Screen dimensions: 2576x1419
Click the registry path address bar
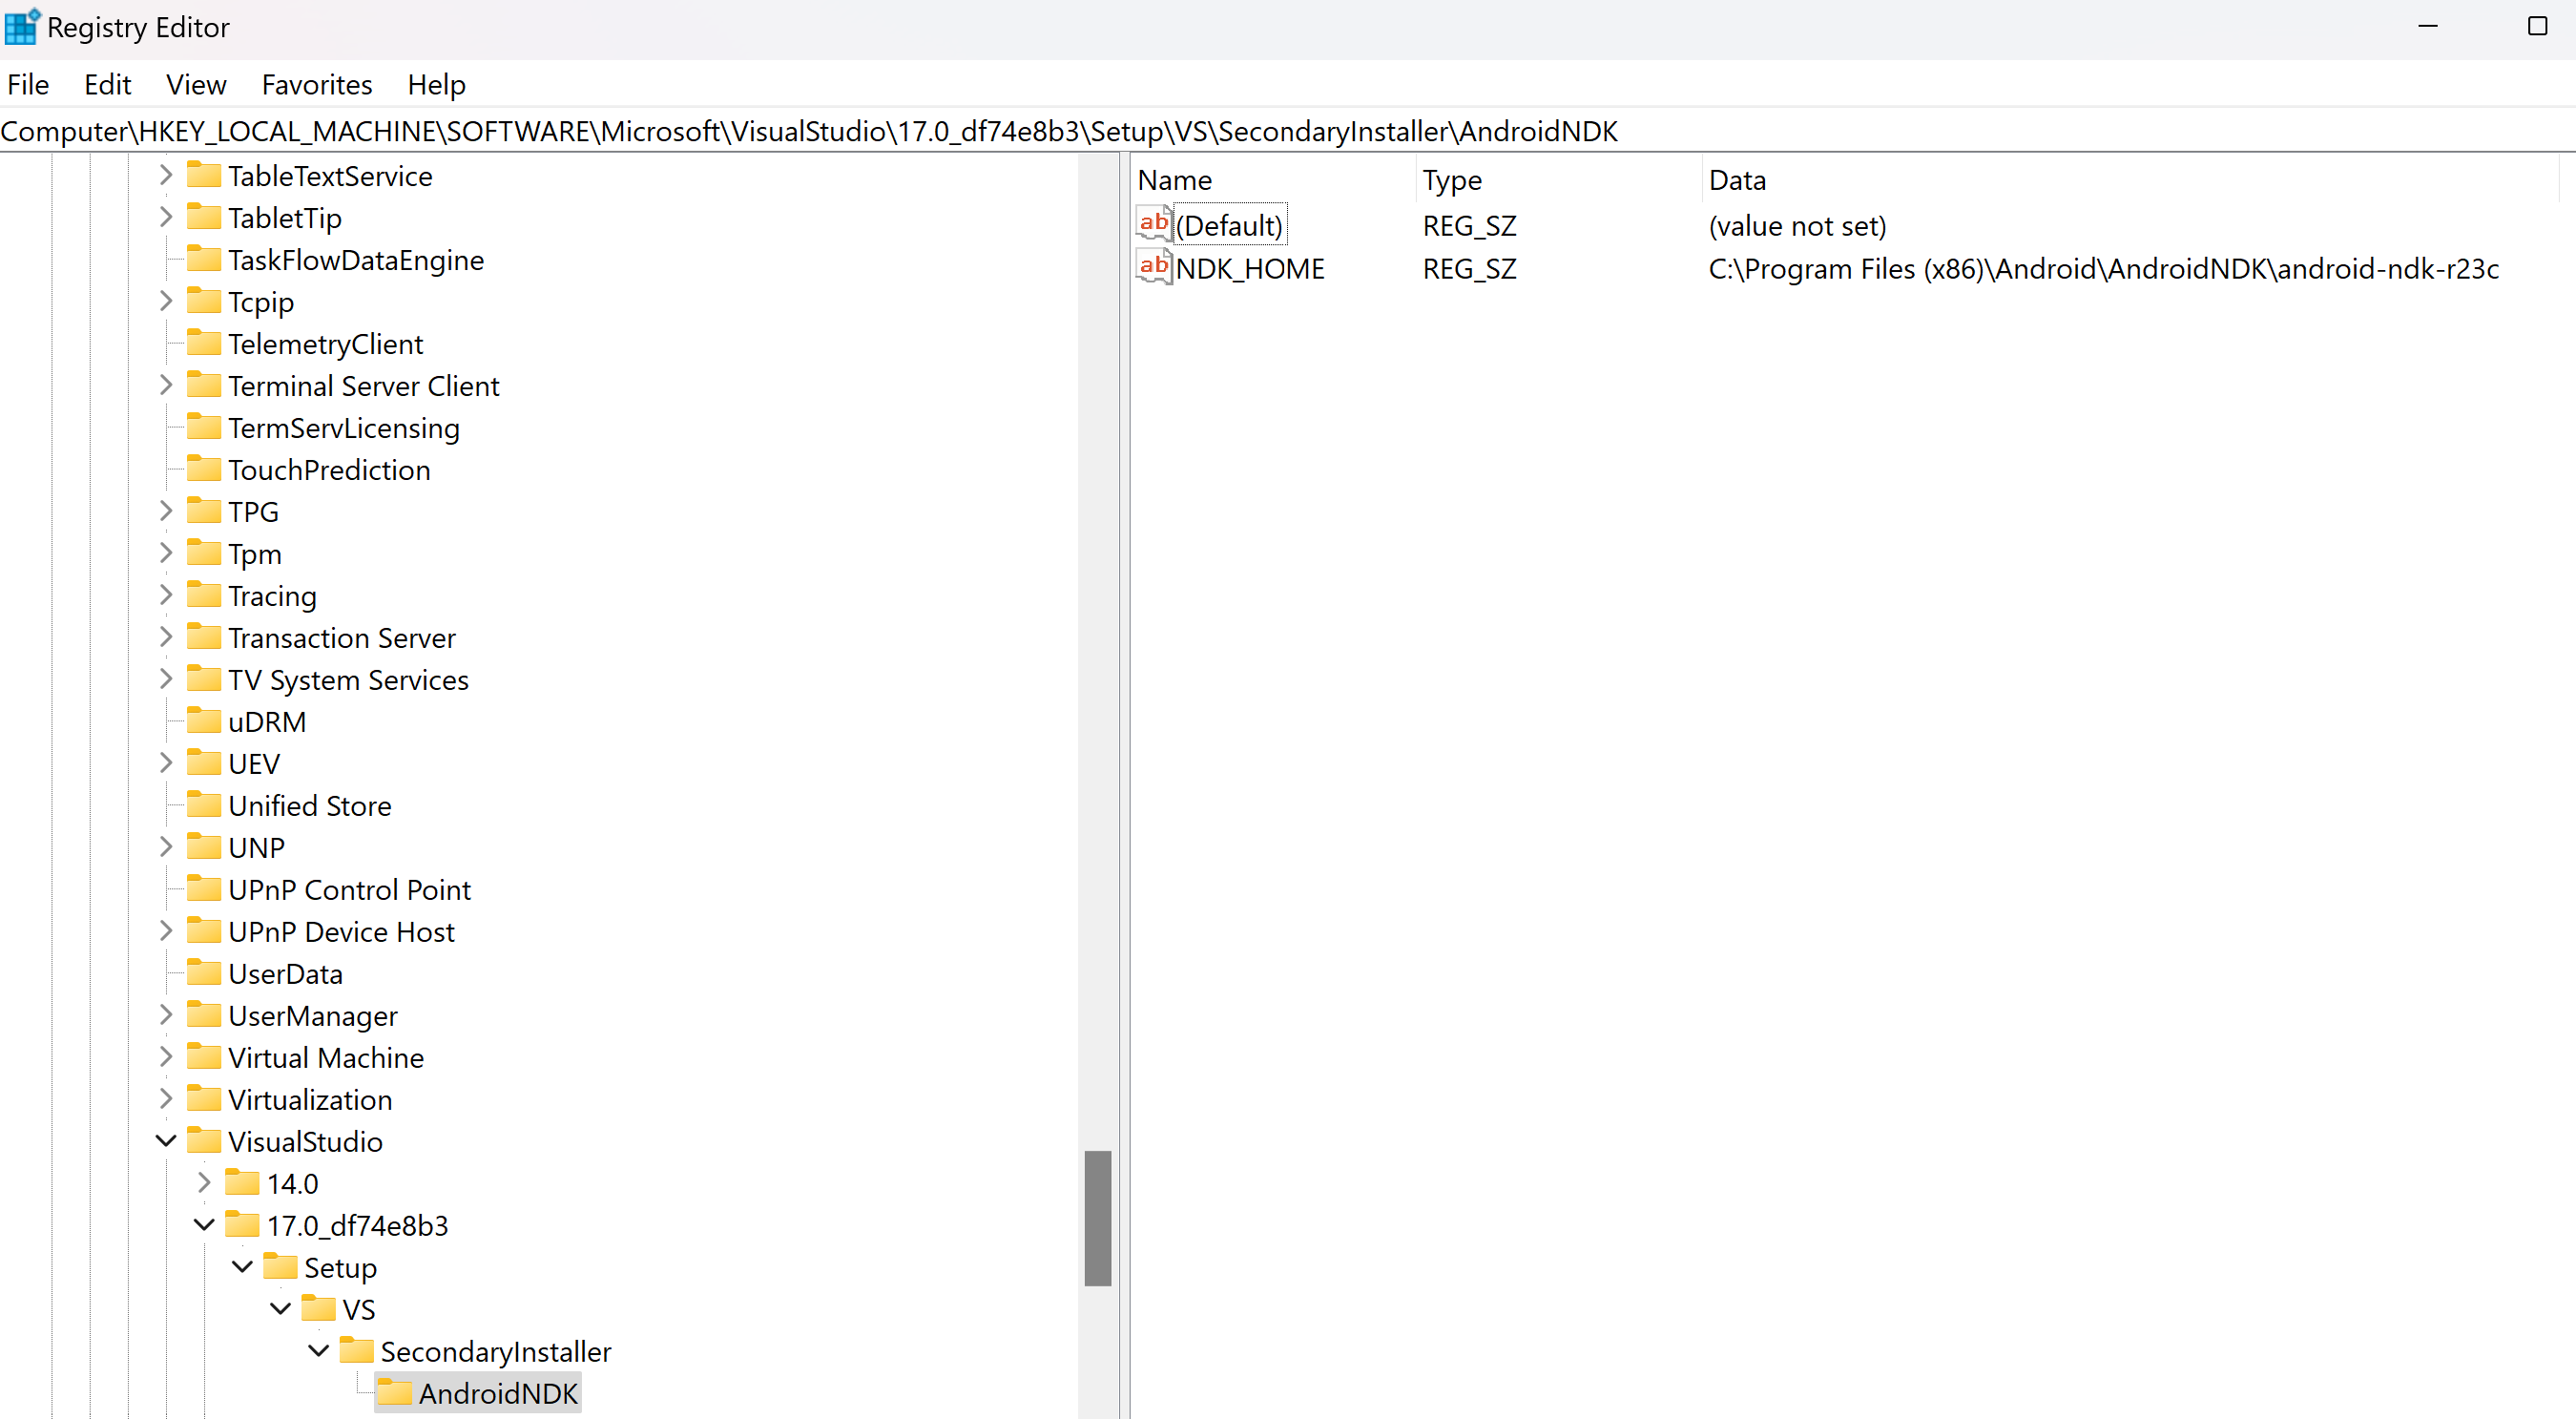(x=1288, y=131)
